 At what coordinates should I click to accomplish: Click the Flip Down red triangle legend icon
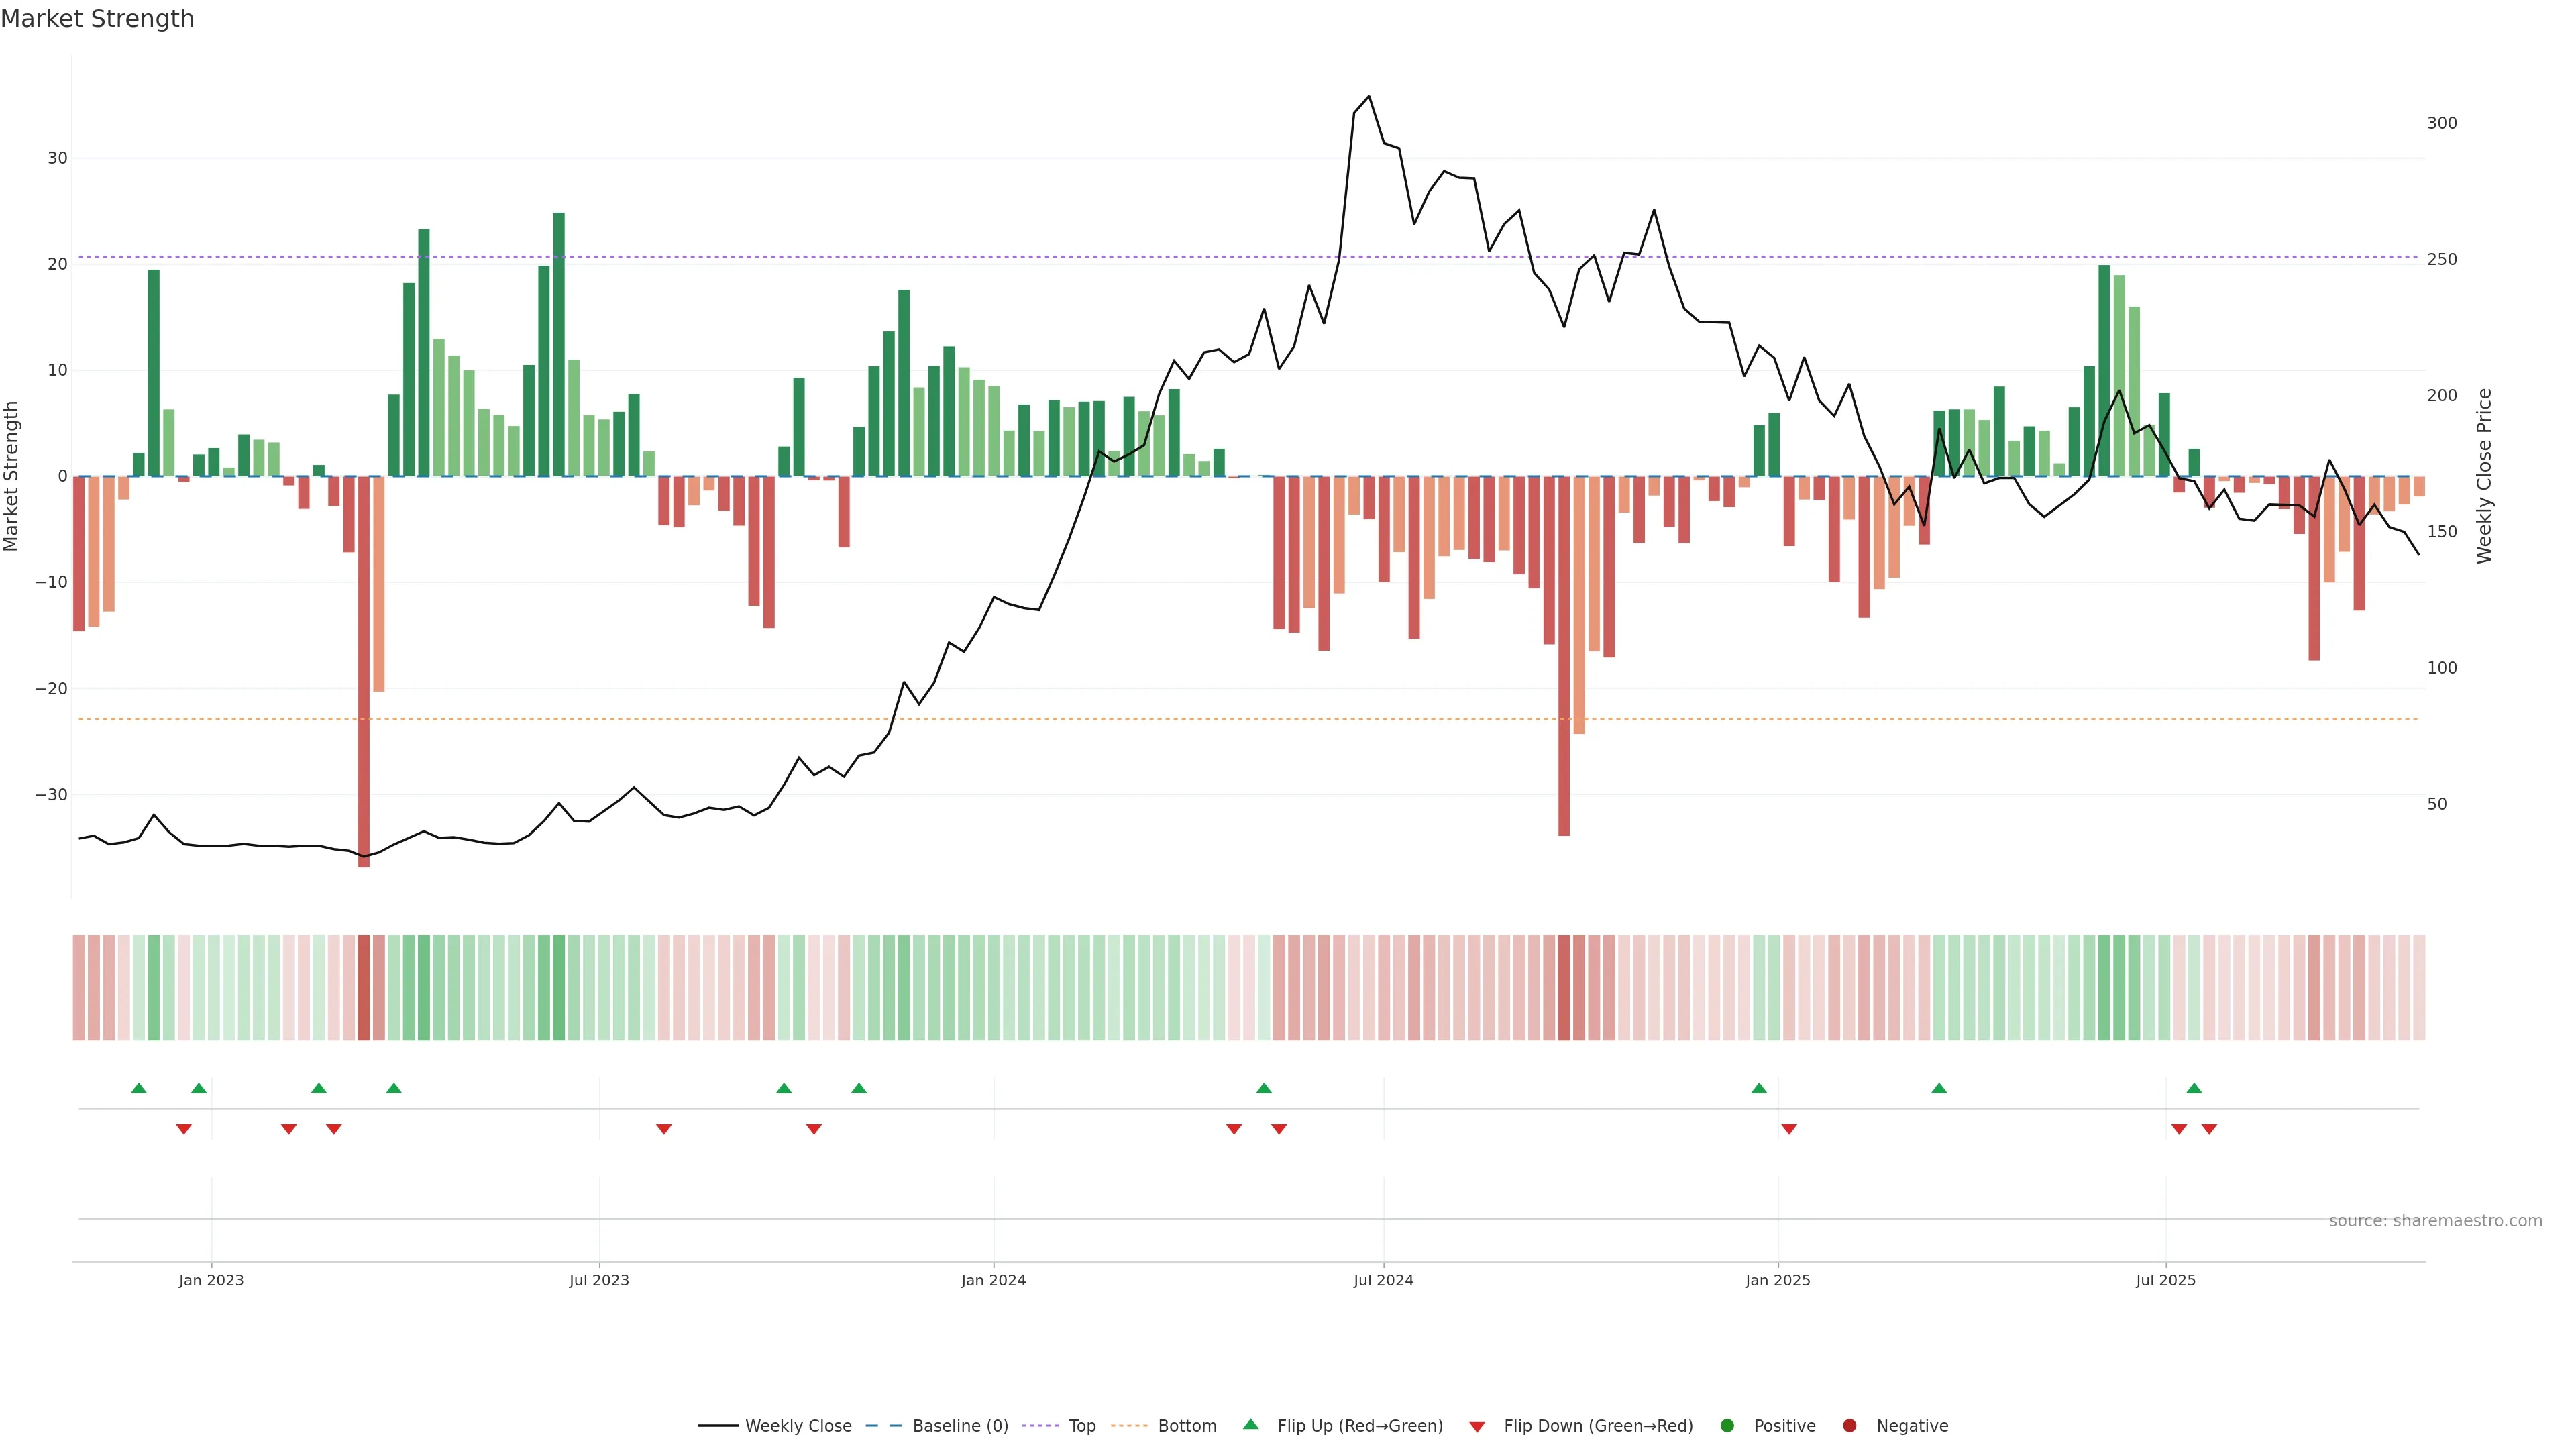pos(1477,1427)
